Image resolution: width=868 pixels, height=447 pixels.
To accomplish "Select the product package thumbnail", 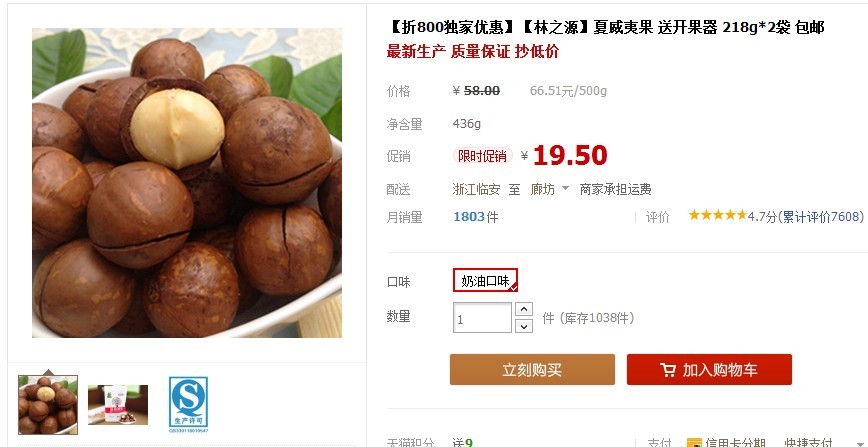I will (x=118, y=405).
